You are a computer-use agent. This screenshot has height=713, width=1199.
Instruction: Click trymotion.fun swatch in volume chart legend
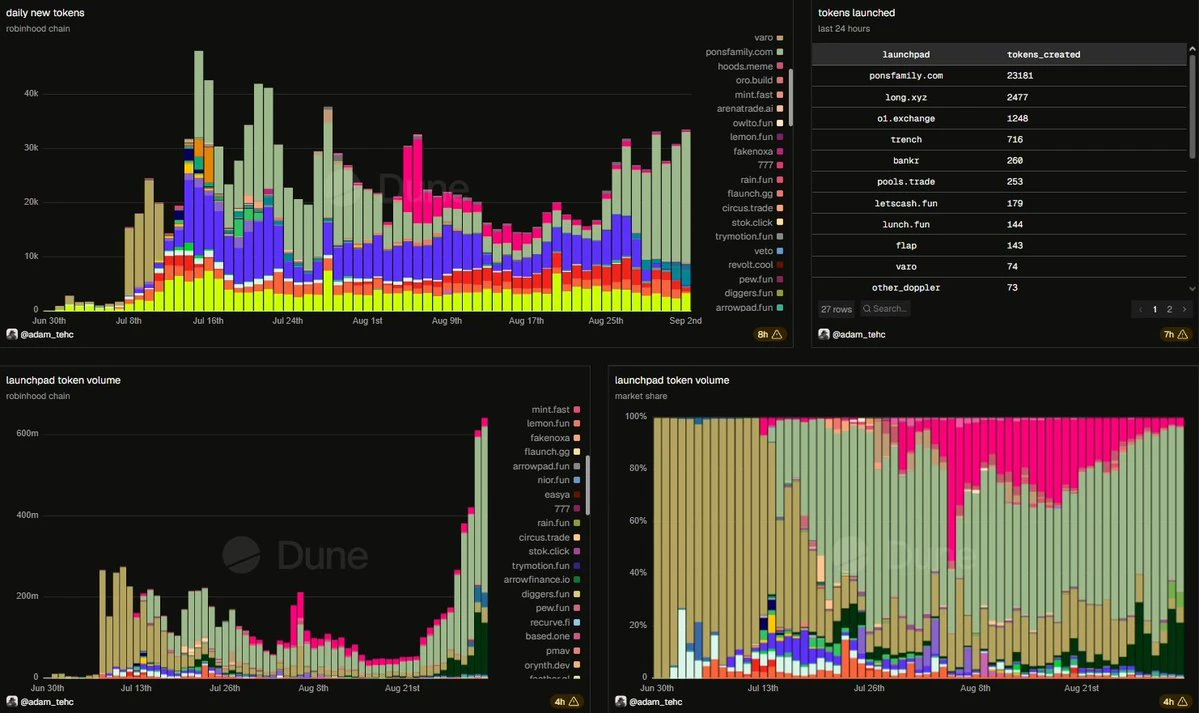pyautogui.click(x=577, y=566)
